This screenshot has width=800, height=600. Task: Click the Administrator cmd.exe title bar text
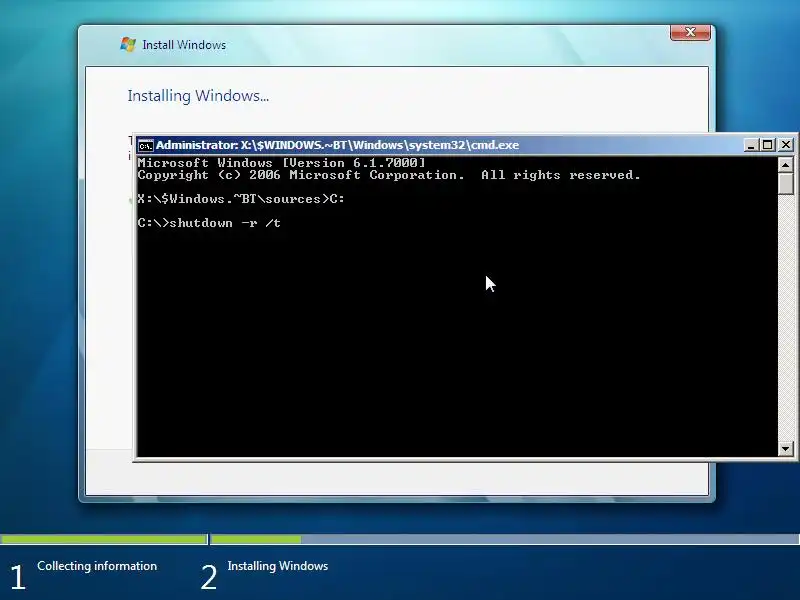click(x=337, y=145)
